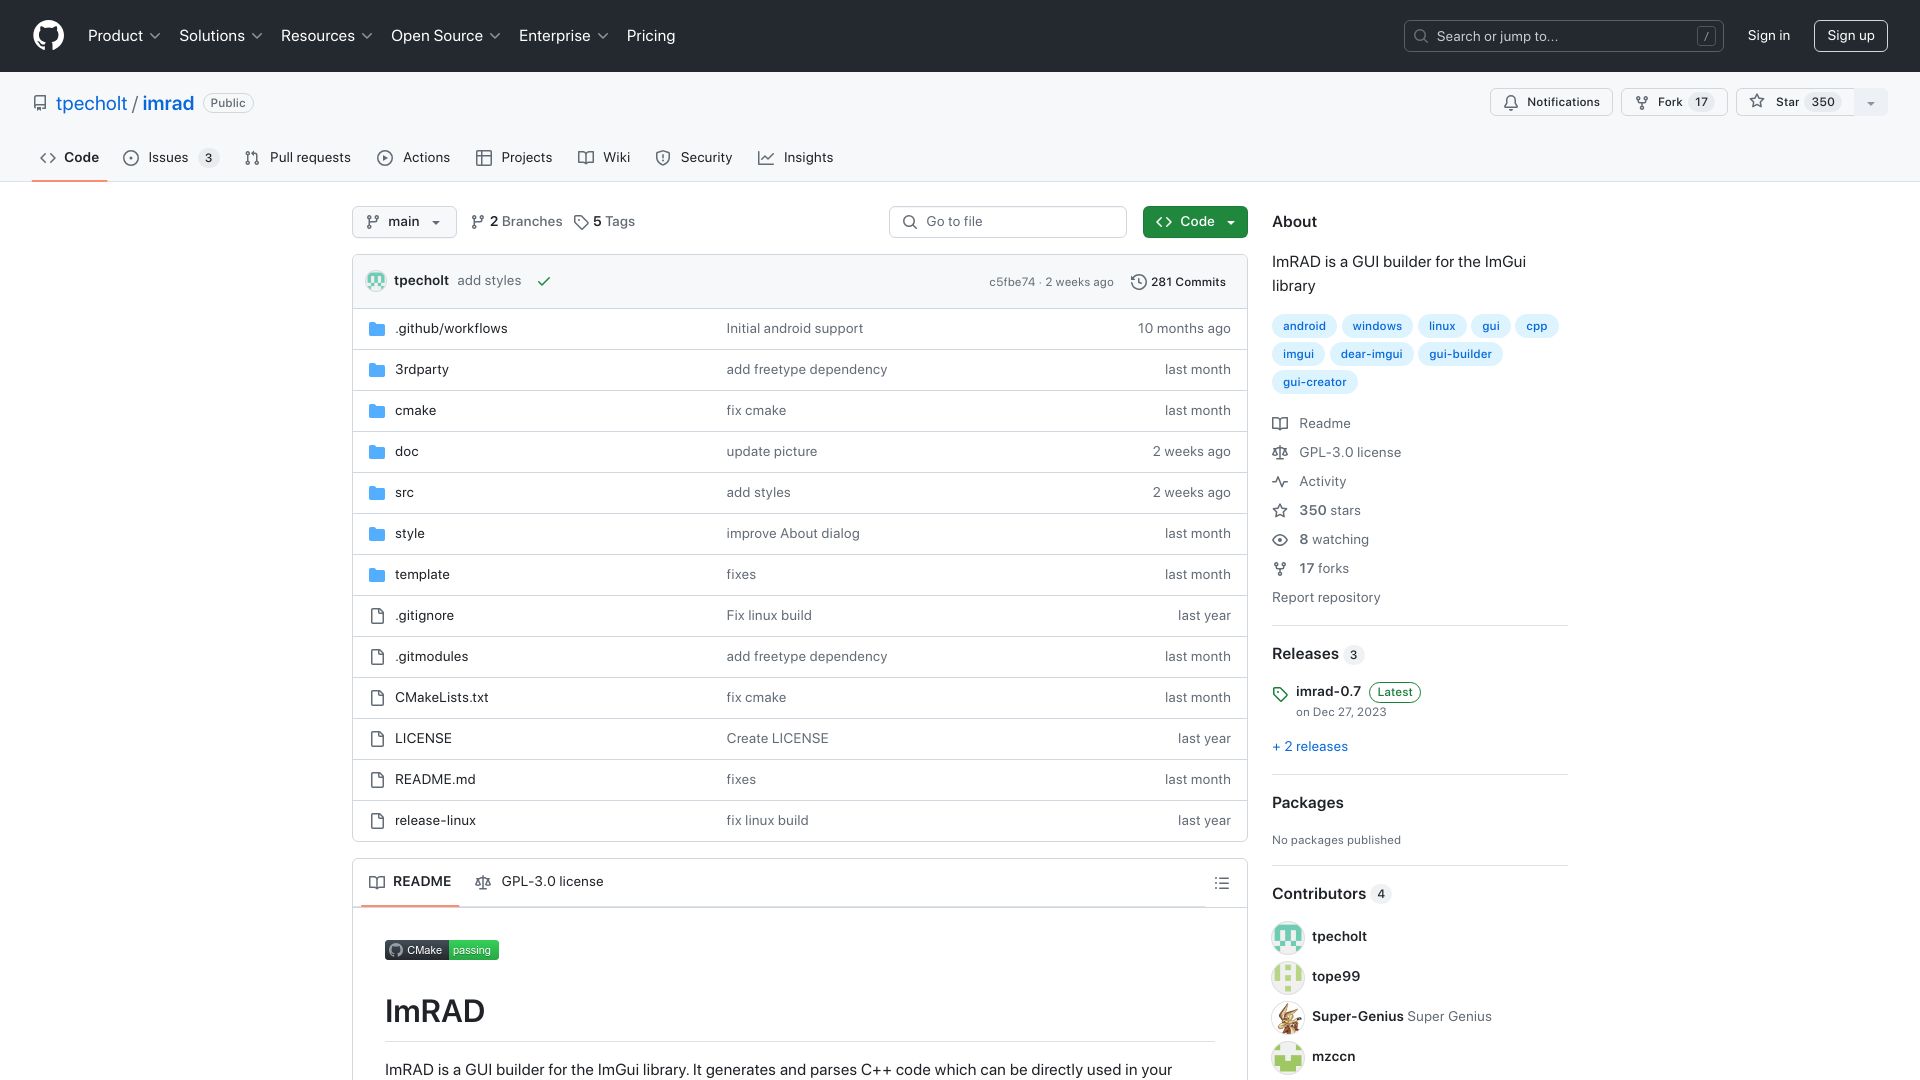Image resolution: width=1920 pixels, height=1080 pixels.
Task: Open the c5fbe74 commit hash
Action: [x=1012, y=282]
